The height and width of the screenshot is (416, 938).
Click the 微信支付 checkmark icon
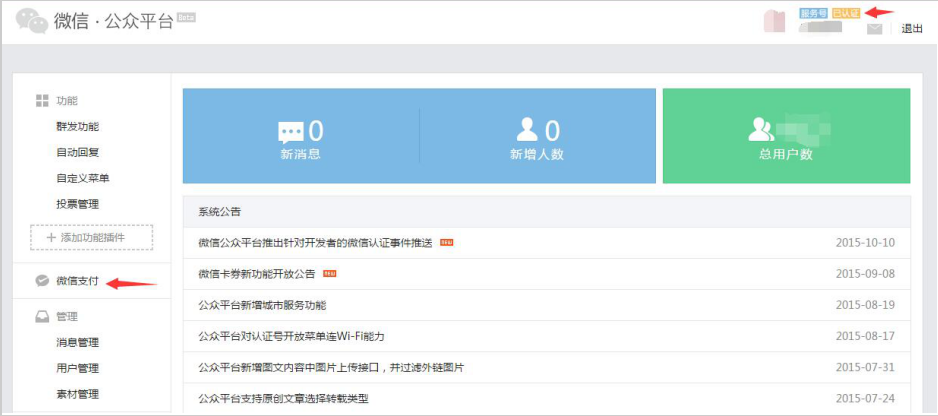click(42, 281)
